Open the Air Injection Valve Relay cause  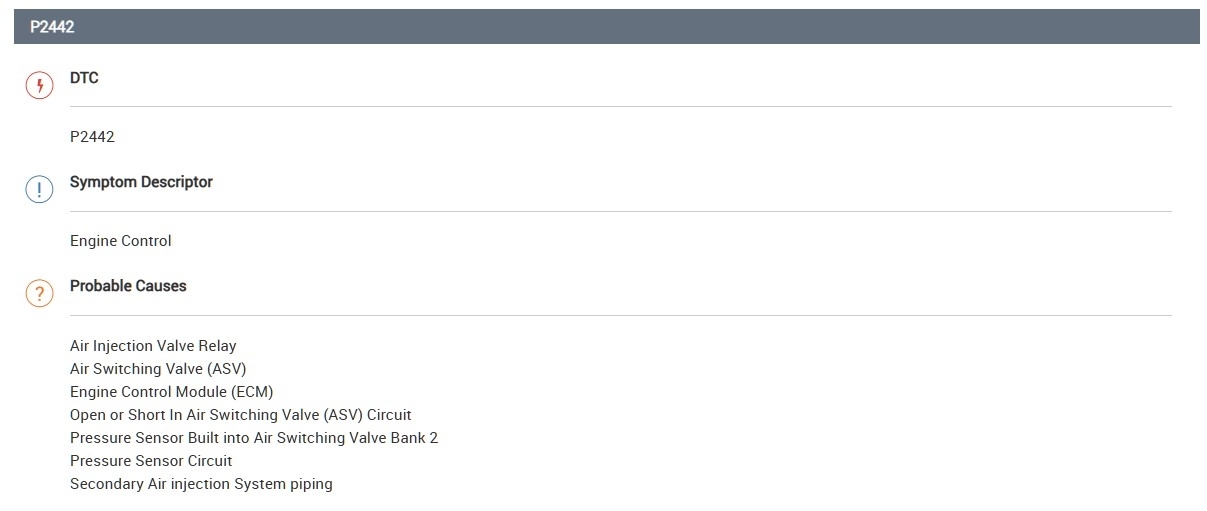click(x=153, y=346)
